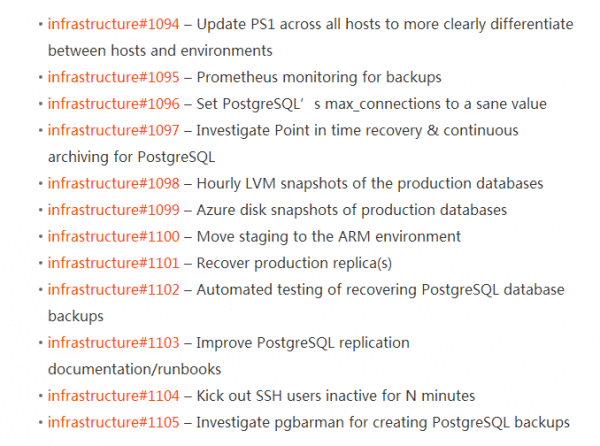Open the infrastructure#1104 issue link
The image size is (600, 446).
pos(113,396)
